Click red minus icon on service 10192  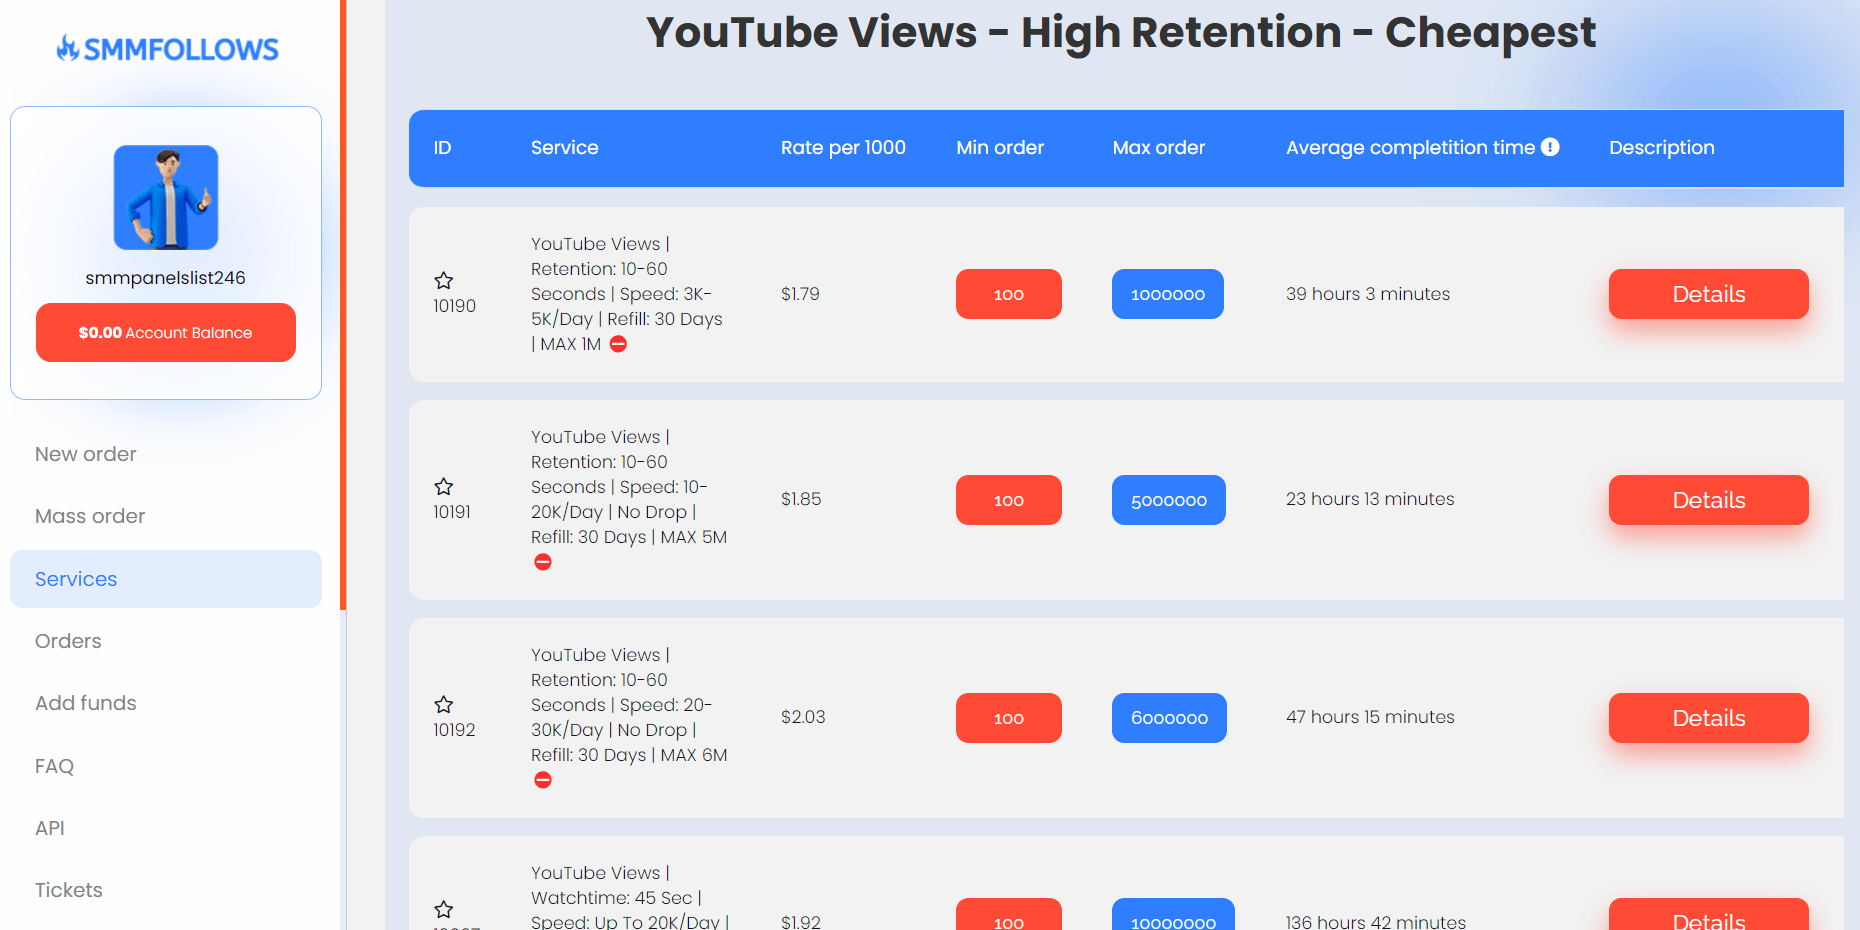pos(543,780)
